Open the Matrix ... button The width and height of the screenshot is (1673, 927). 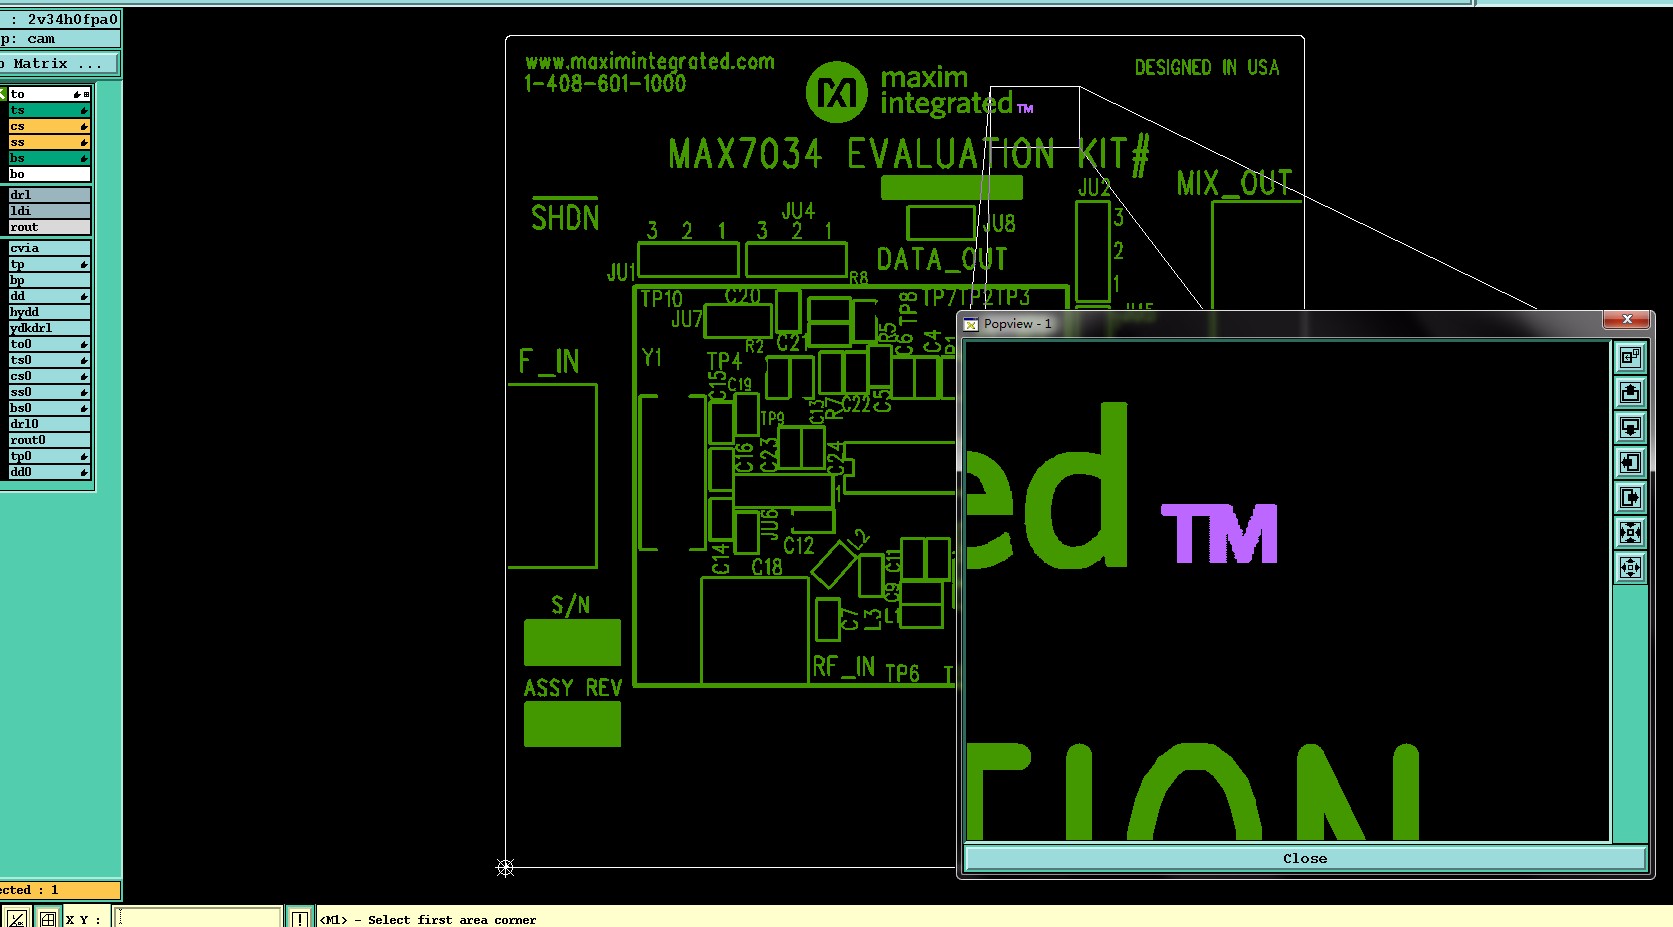click(59, 63)
